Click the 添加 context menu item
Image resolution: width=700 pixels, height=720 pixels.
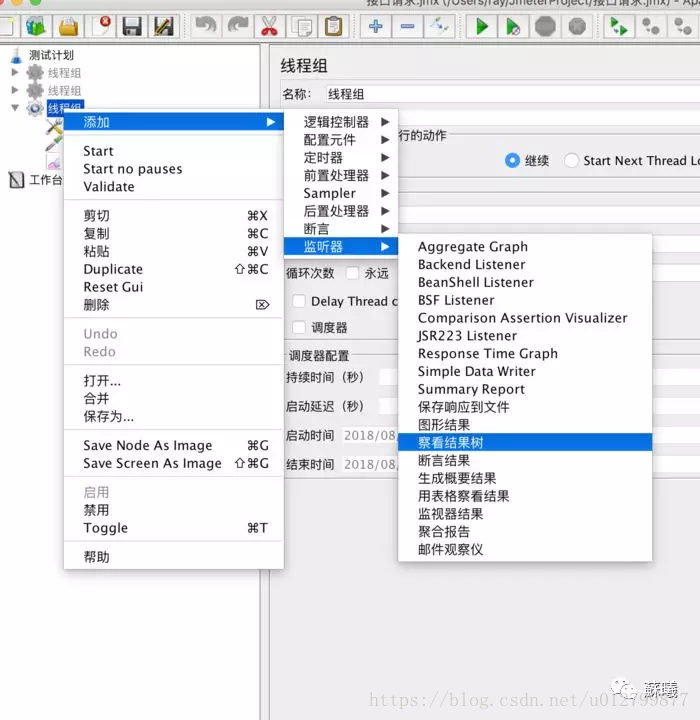pyautogui.click(x=174, y=122)
